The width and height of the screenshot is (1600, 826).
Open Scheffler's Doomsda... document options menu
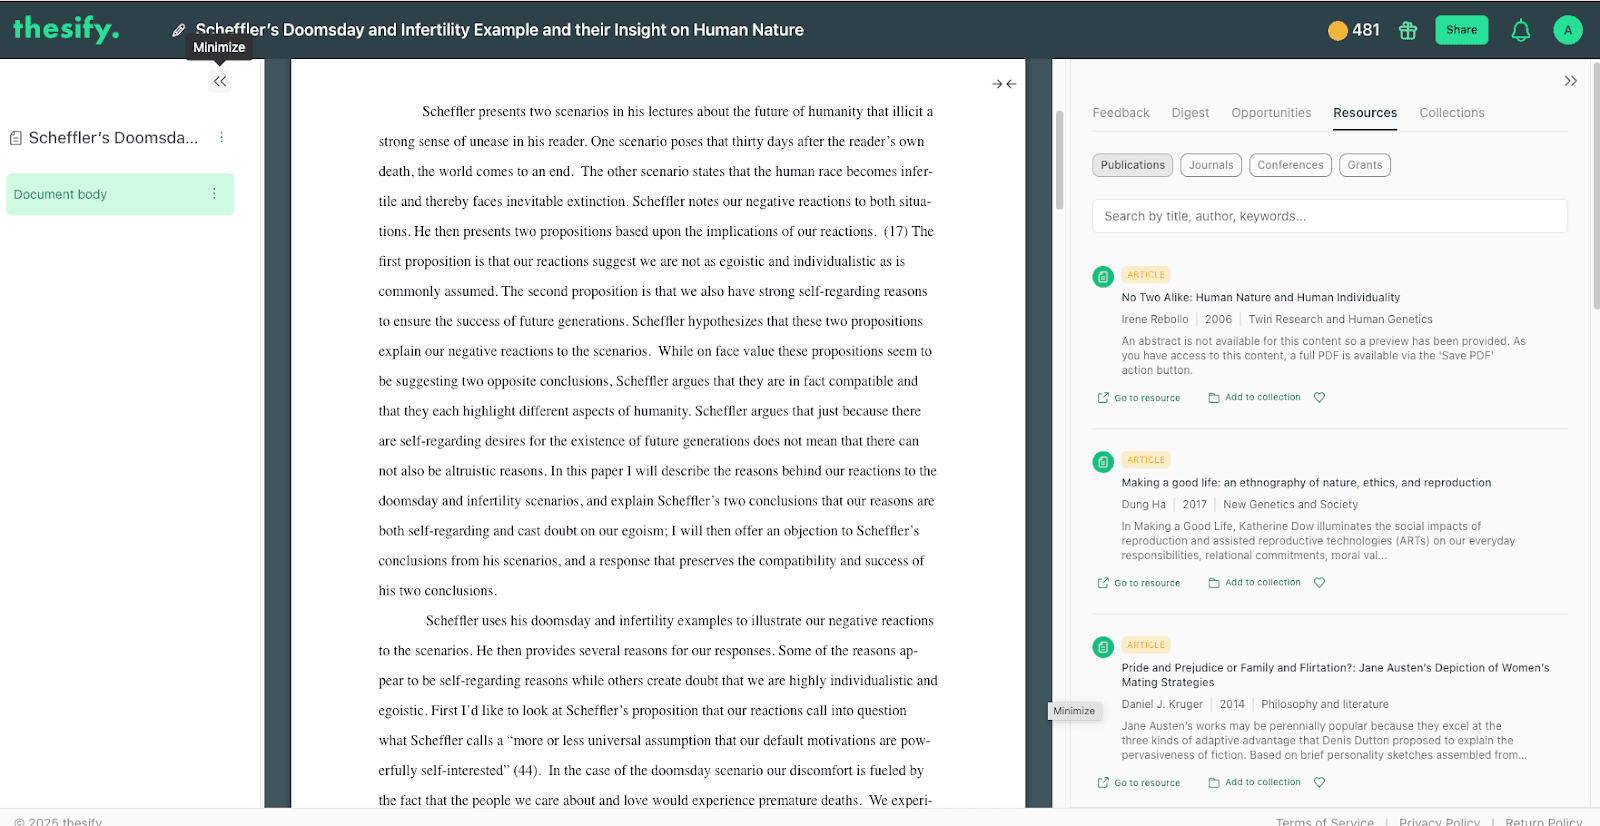pos(222,137)
